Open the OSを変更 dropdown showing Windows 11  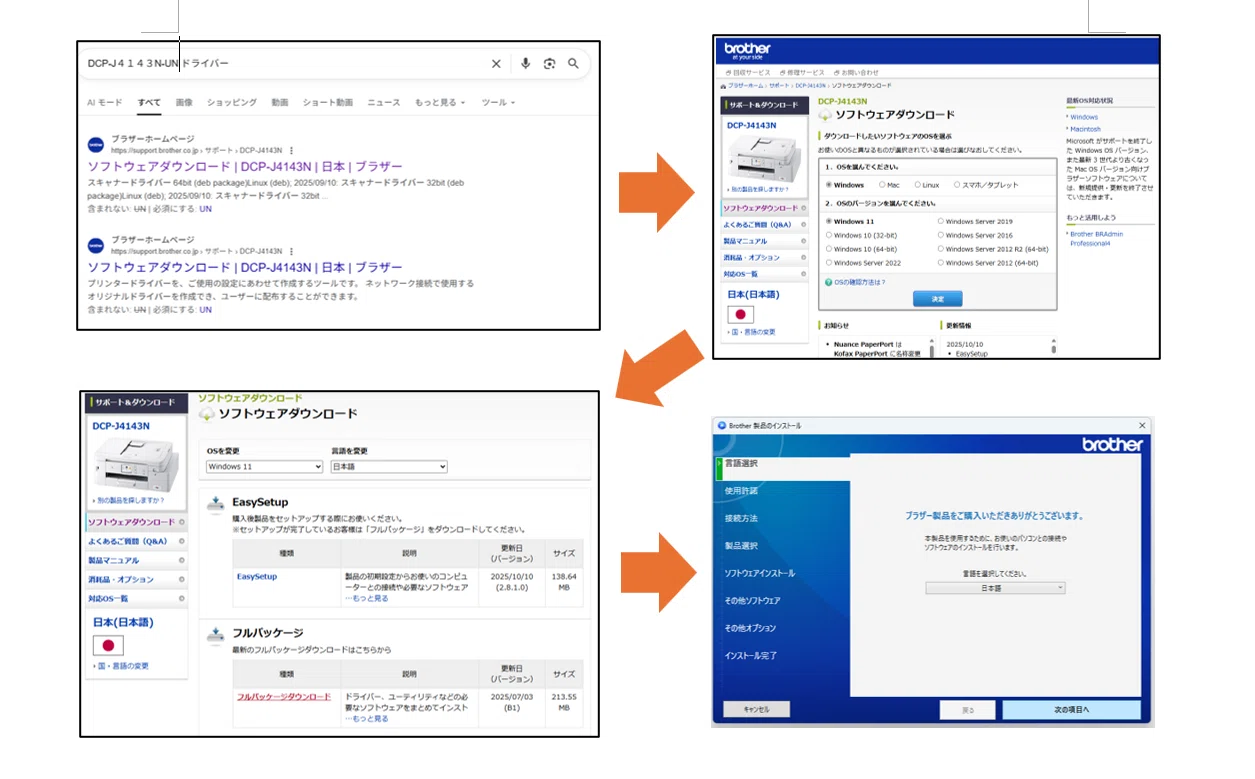[x=264, y=467]
